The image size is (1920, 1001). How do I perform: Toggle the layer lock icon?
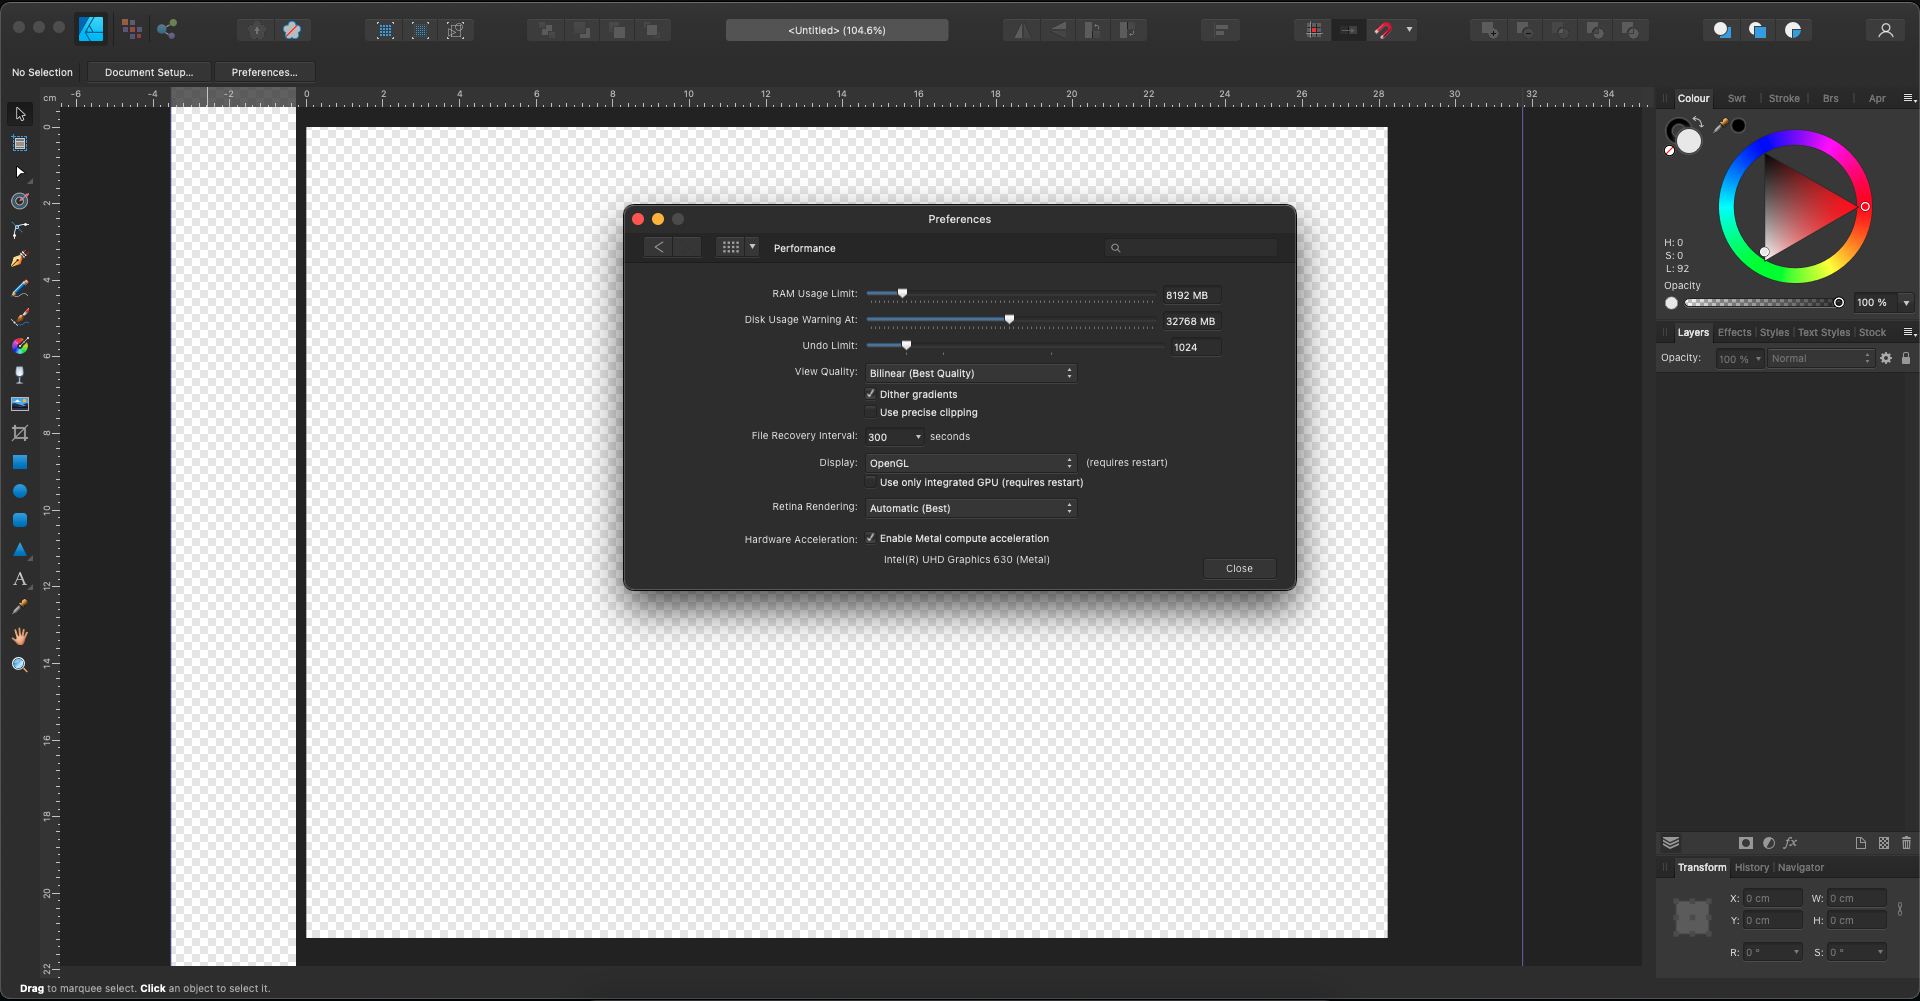[1906, 358]
